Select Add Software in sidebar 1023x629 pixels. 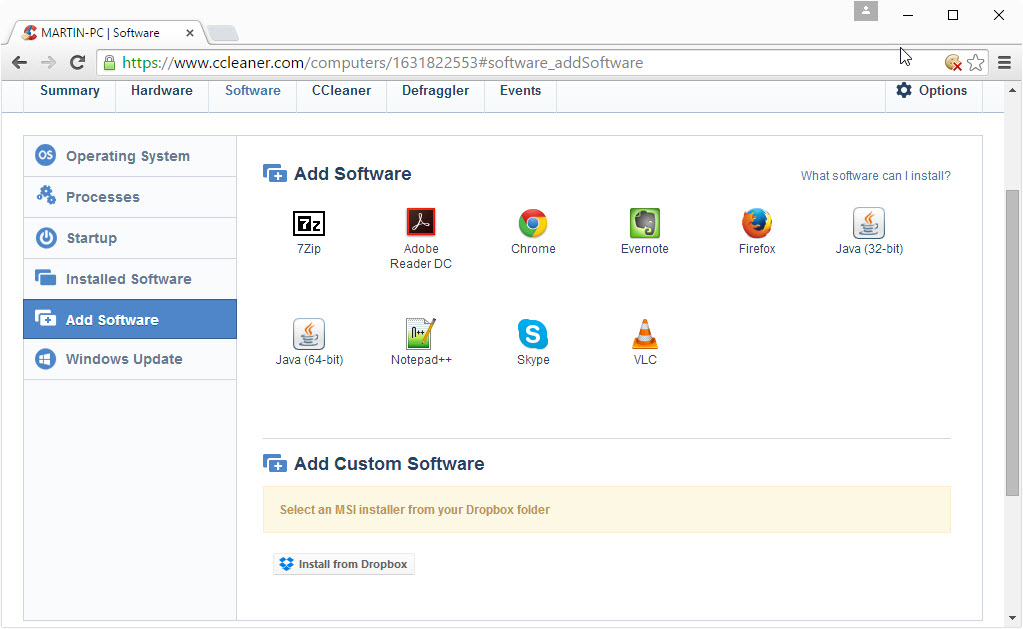(130, 319)
